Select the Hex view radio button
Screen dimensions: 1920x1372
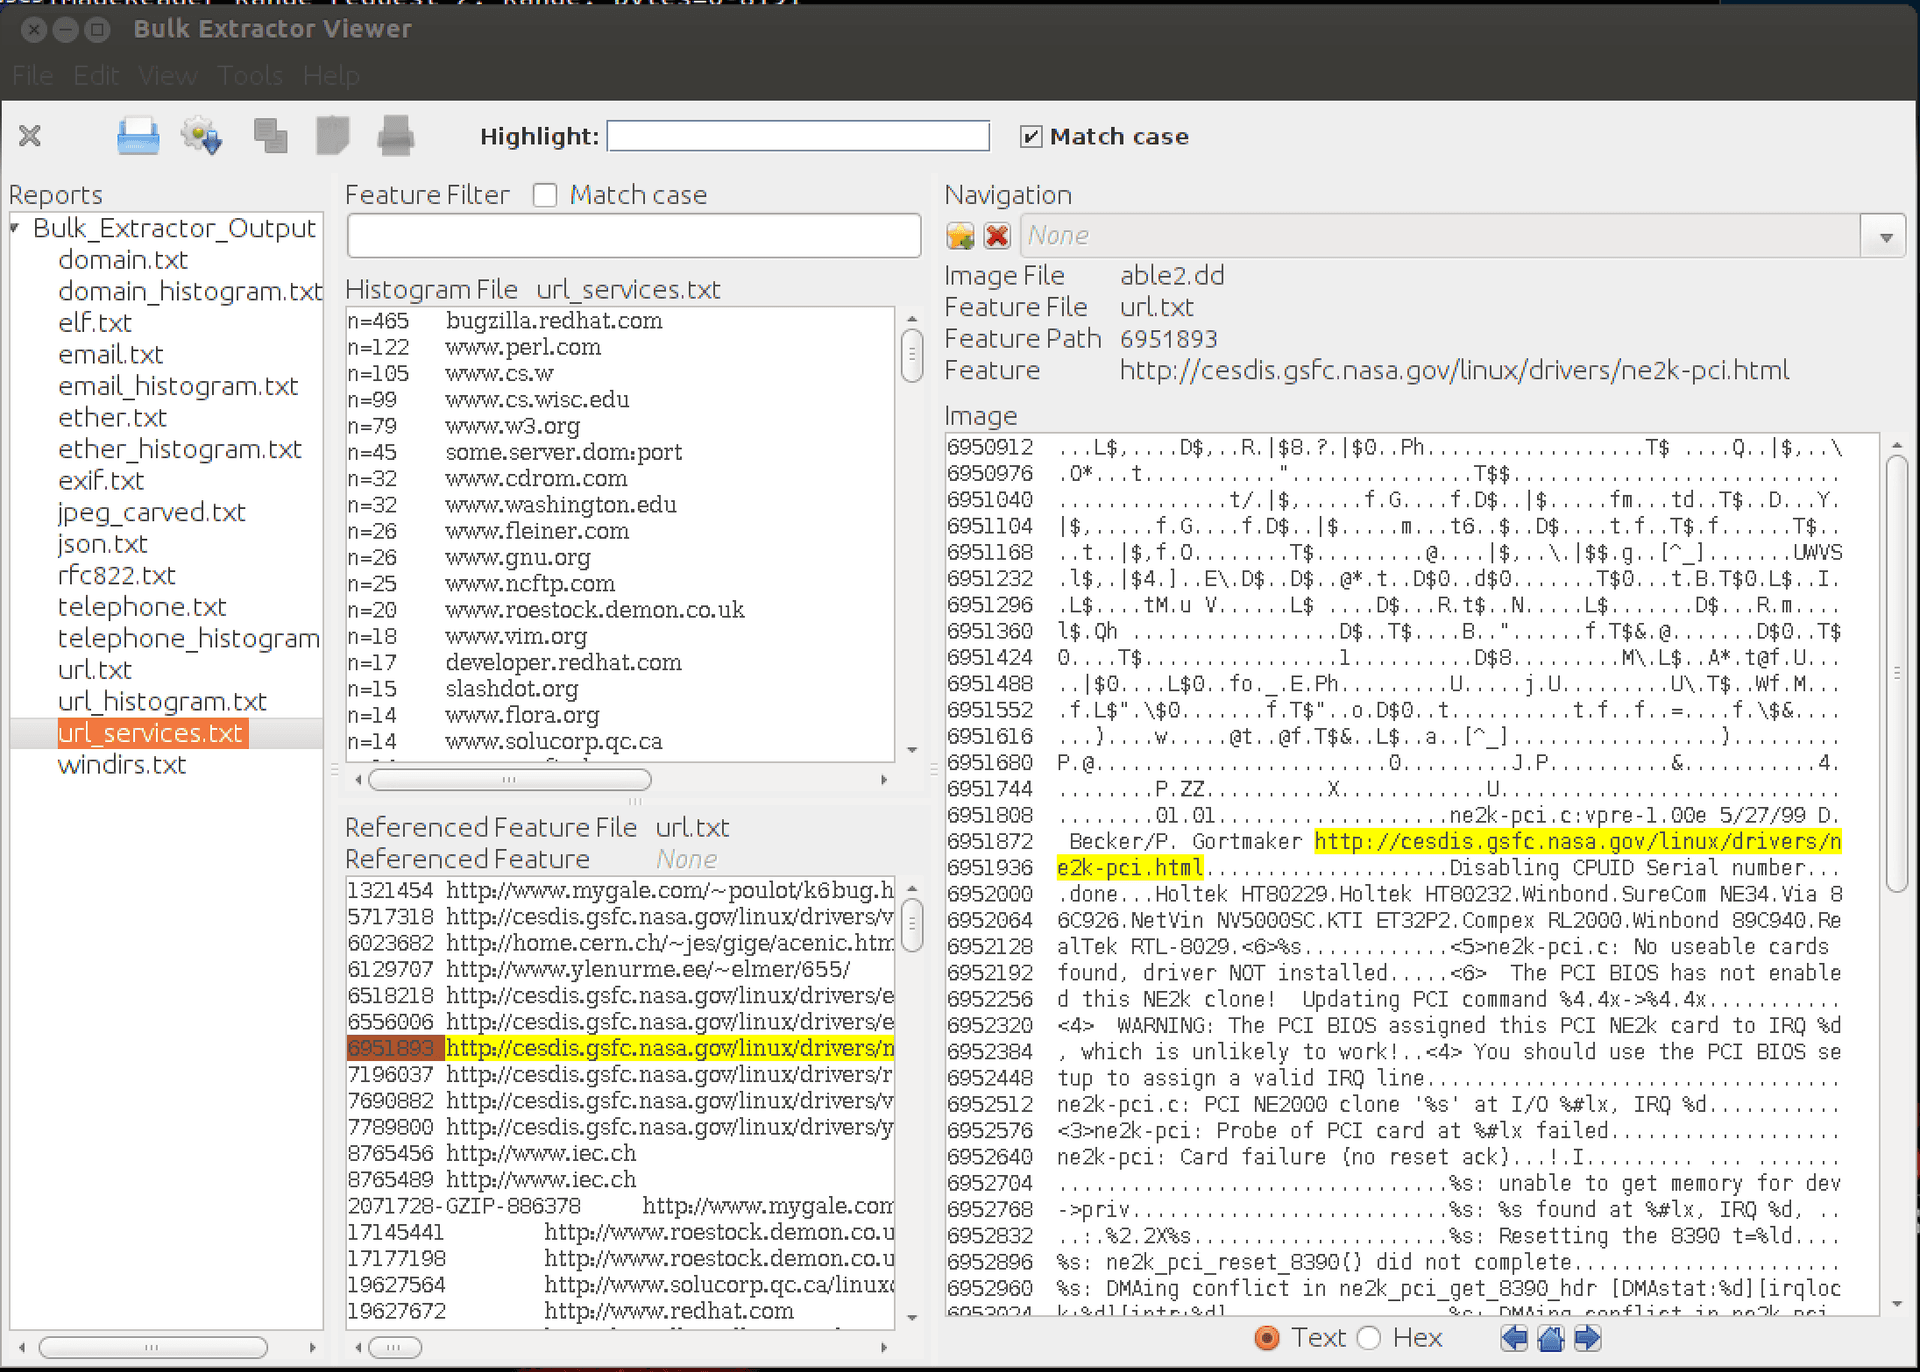tap(1370, 1338)
